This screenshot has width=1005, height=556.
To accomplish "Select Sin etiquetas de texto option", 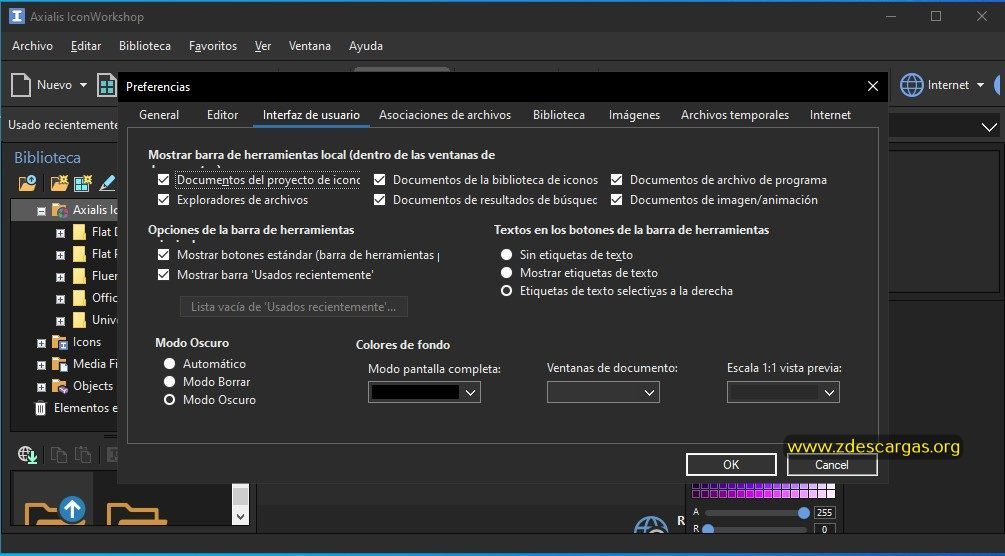I will pyautogui.click(x=506, y=255).
